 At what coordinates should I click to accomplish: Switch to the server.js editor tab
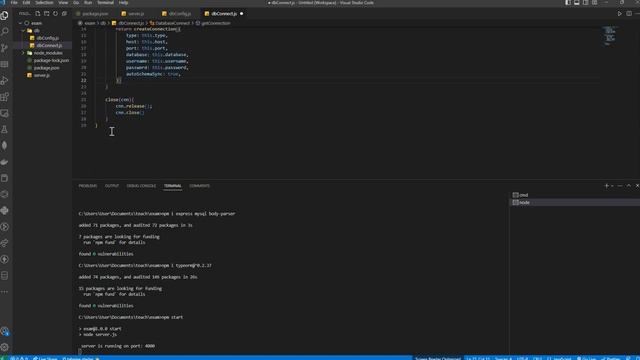pyautogui.click(x=136, y=13)
